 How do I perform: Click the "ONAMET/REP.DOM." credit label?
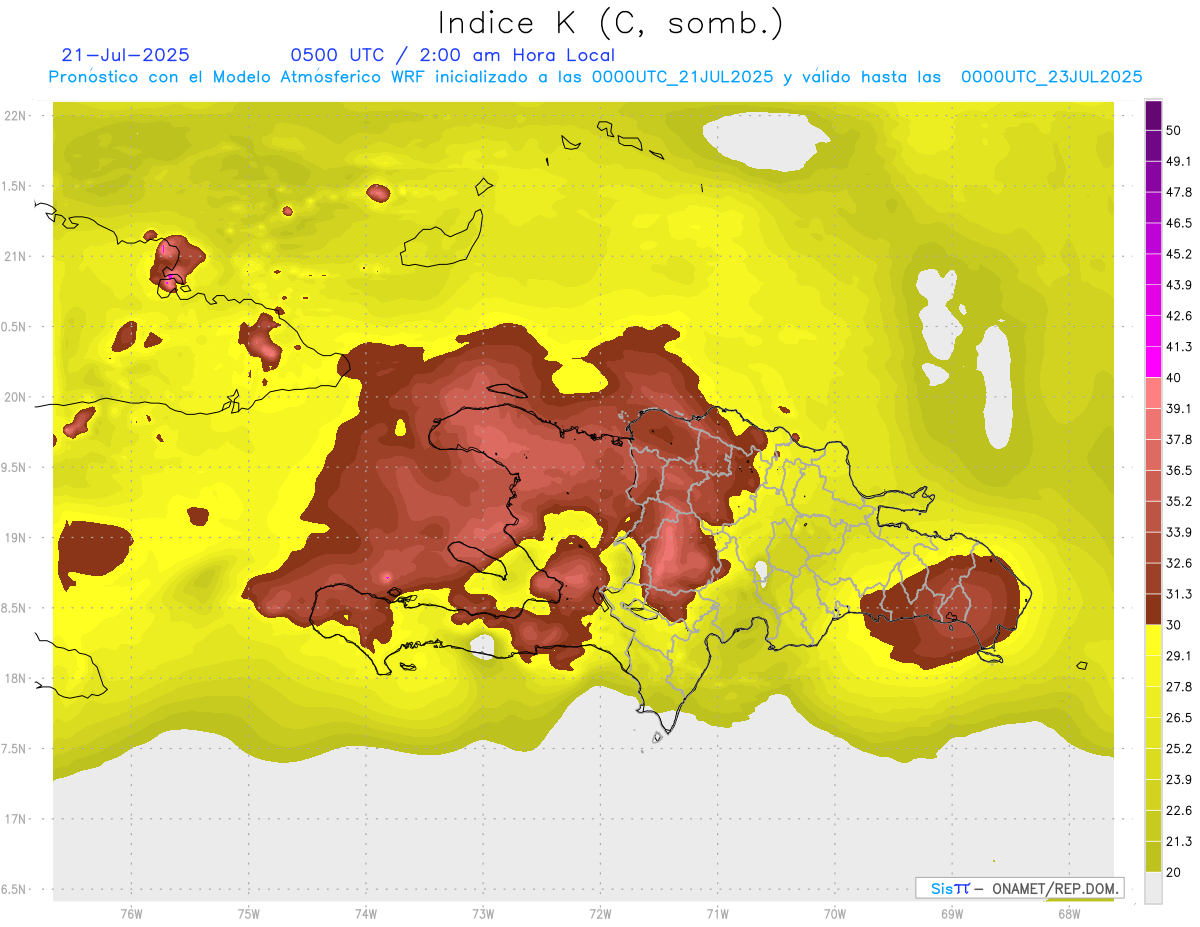click(1053, 888)
